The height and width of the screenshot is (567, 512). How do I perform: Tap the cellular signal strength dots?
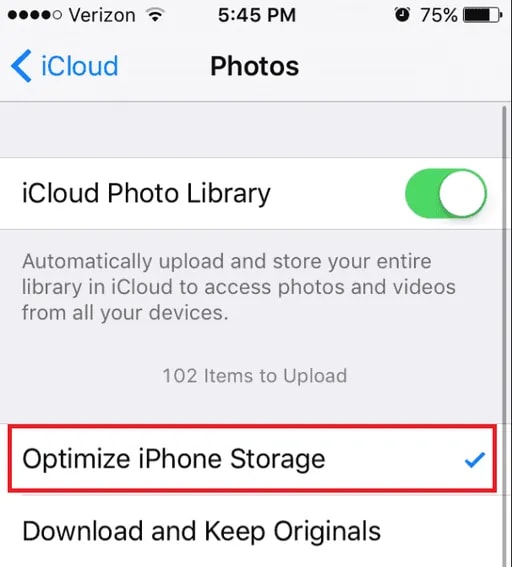[35, 15]
